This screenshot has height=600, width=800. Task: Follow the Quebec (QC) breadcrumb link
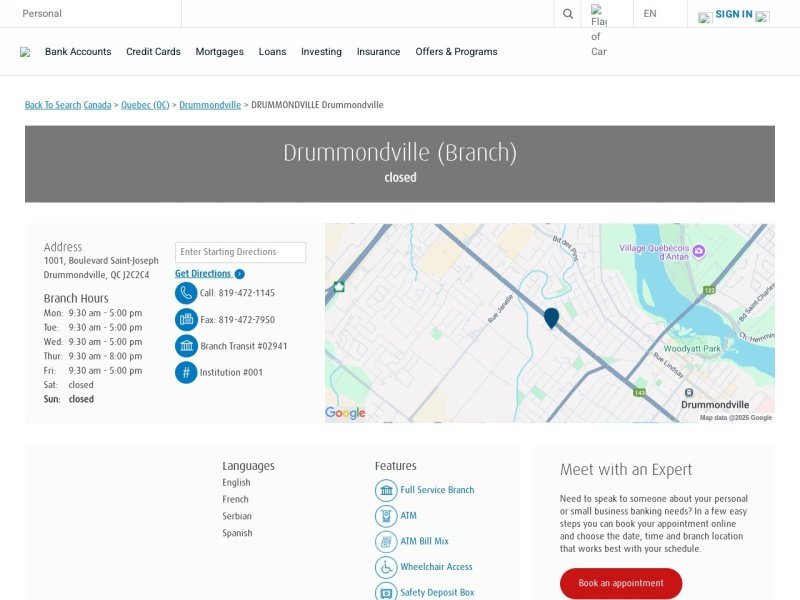[145, 105]
